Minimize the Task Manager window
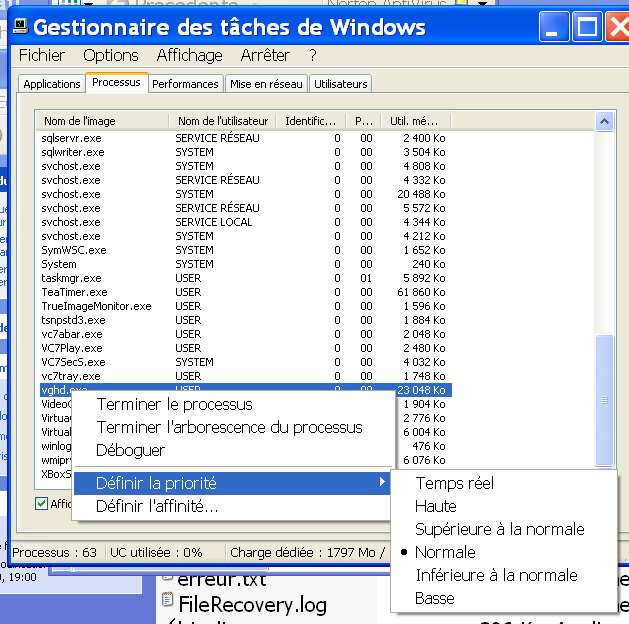This screenshot has height=624, width=629. pos(554,27)
